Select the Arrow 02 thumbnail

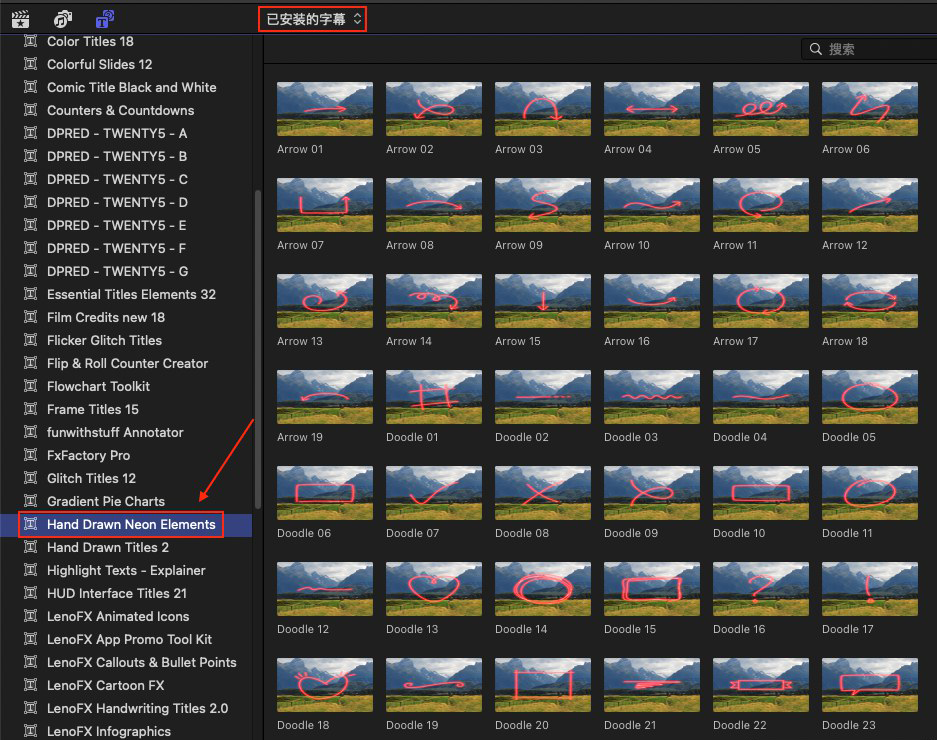(x=434, y=109)
